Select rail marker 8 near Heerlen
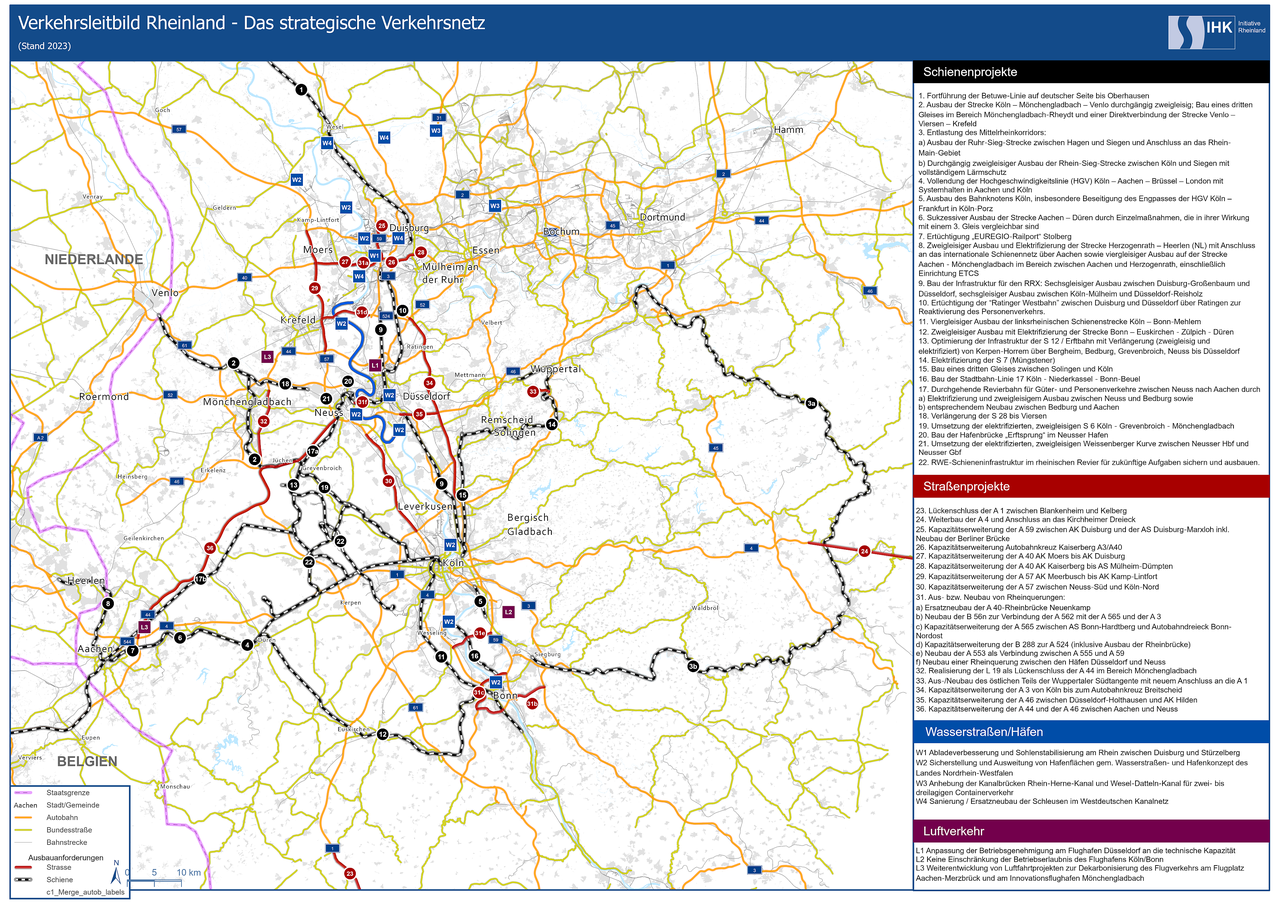 (108, 602)
